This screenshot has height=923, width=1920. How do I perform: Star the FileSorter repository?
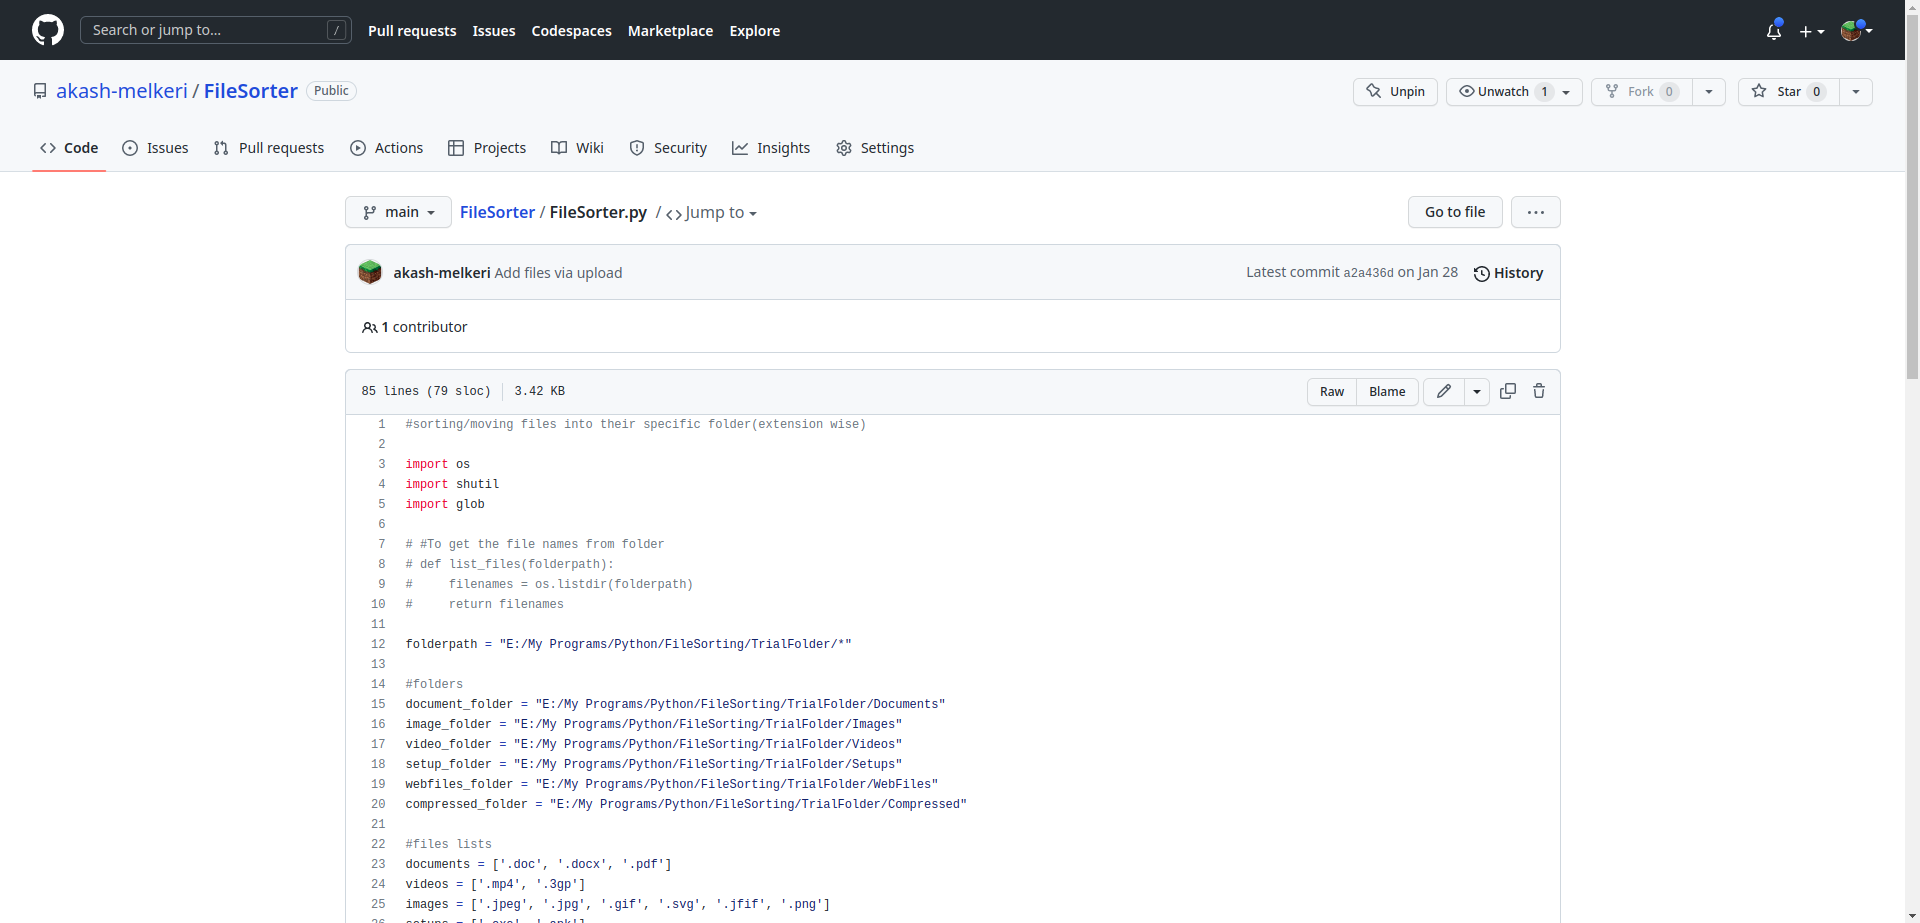[1788, 92]
